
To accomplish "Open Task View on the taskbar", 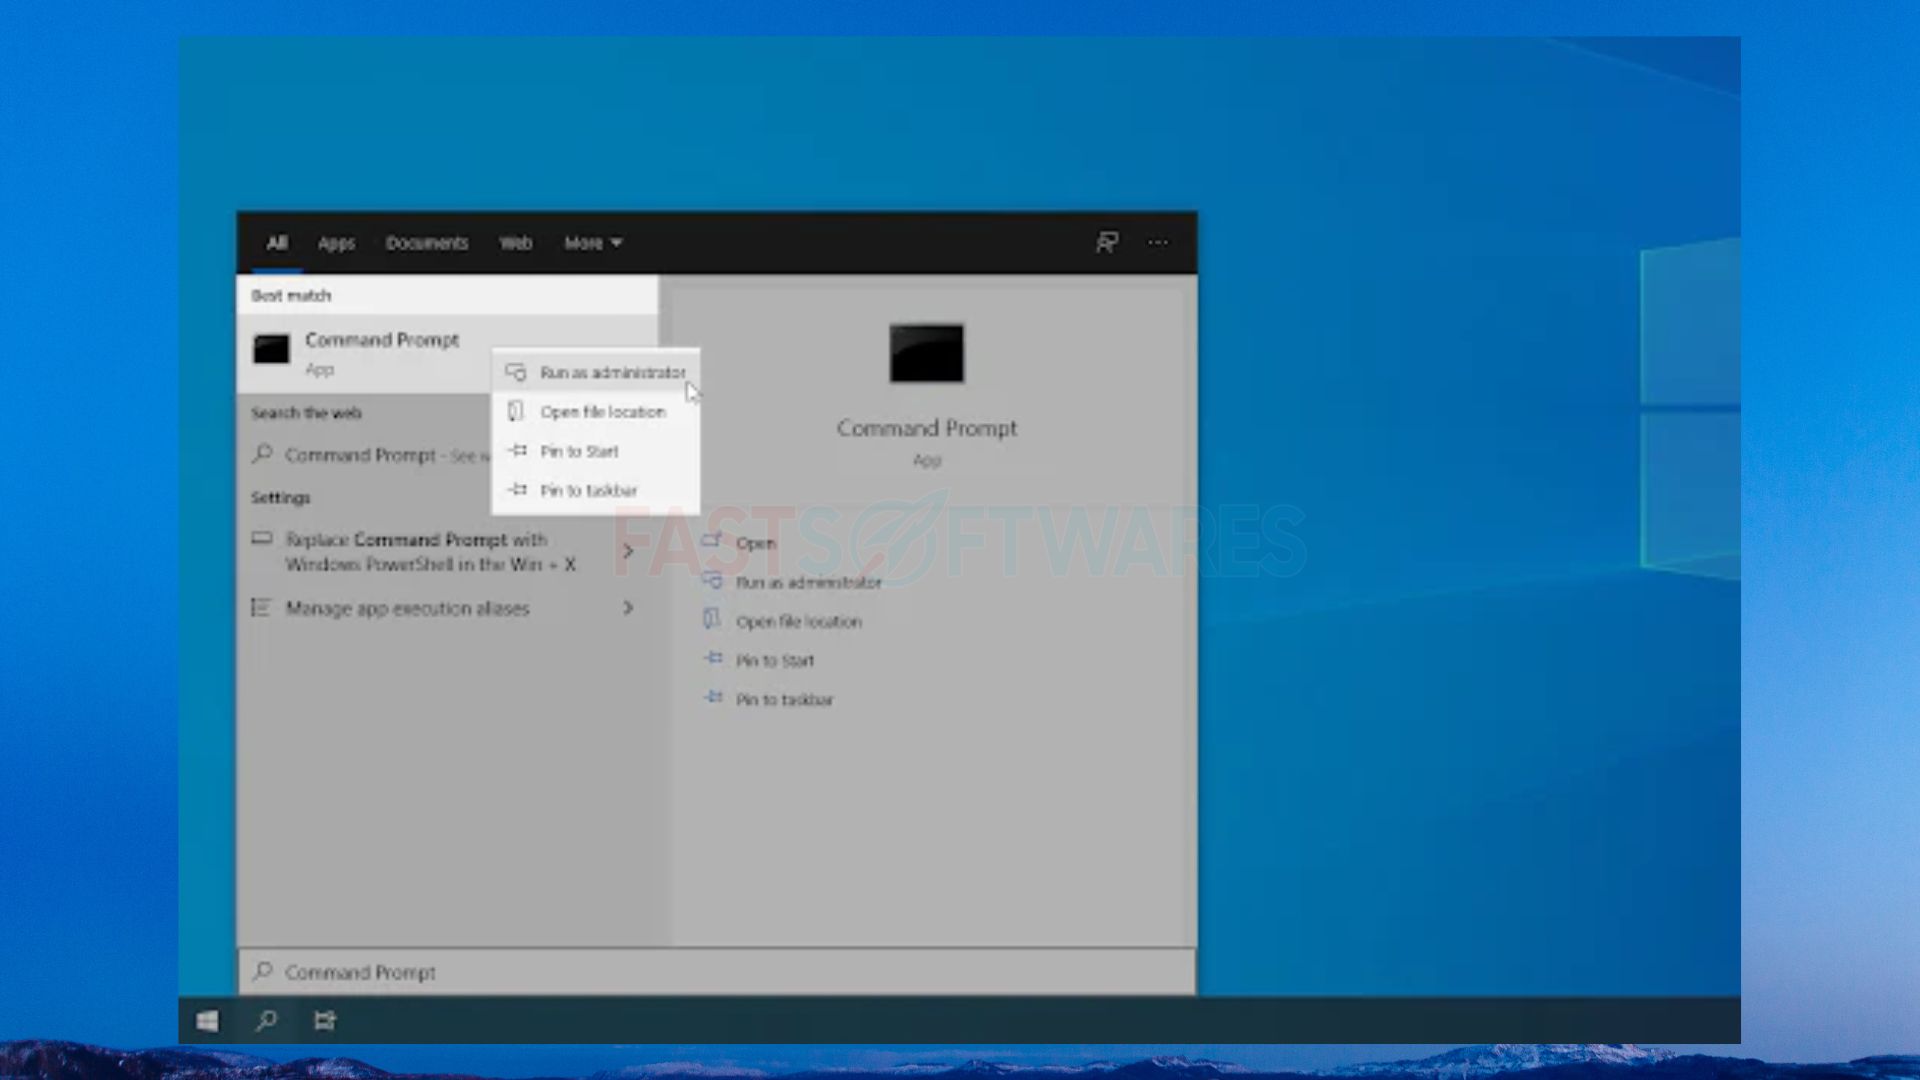I will [x=325, y=1020].
